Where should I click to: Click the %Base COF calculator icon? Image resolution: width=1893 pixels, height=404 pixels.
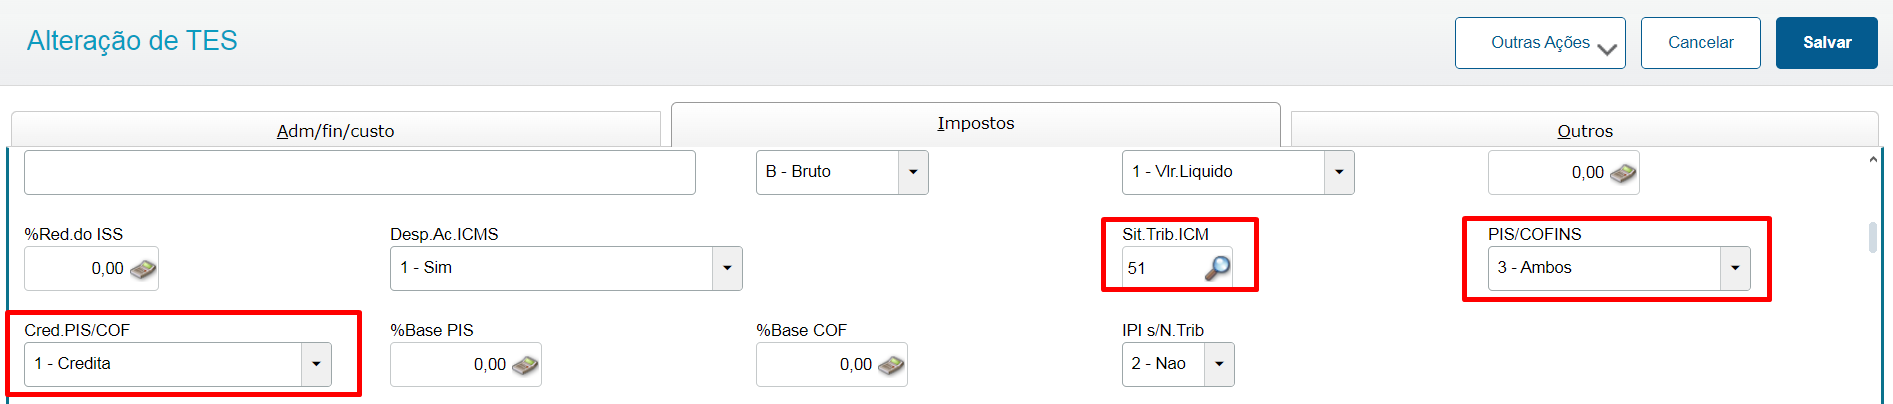[x=891, y=365]
